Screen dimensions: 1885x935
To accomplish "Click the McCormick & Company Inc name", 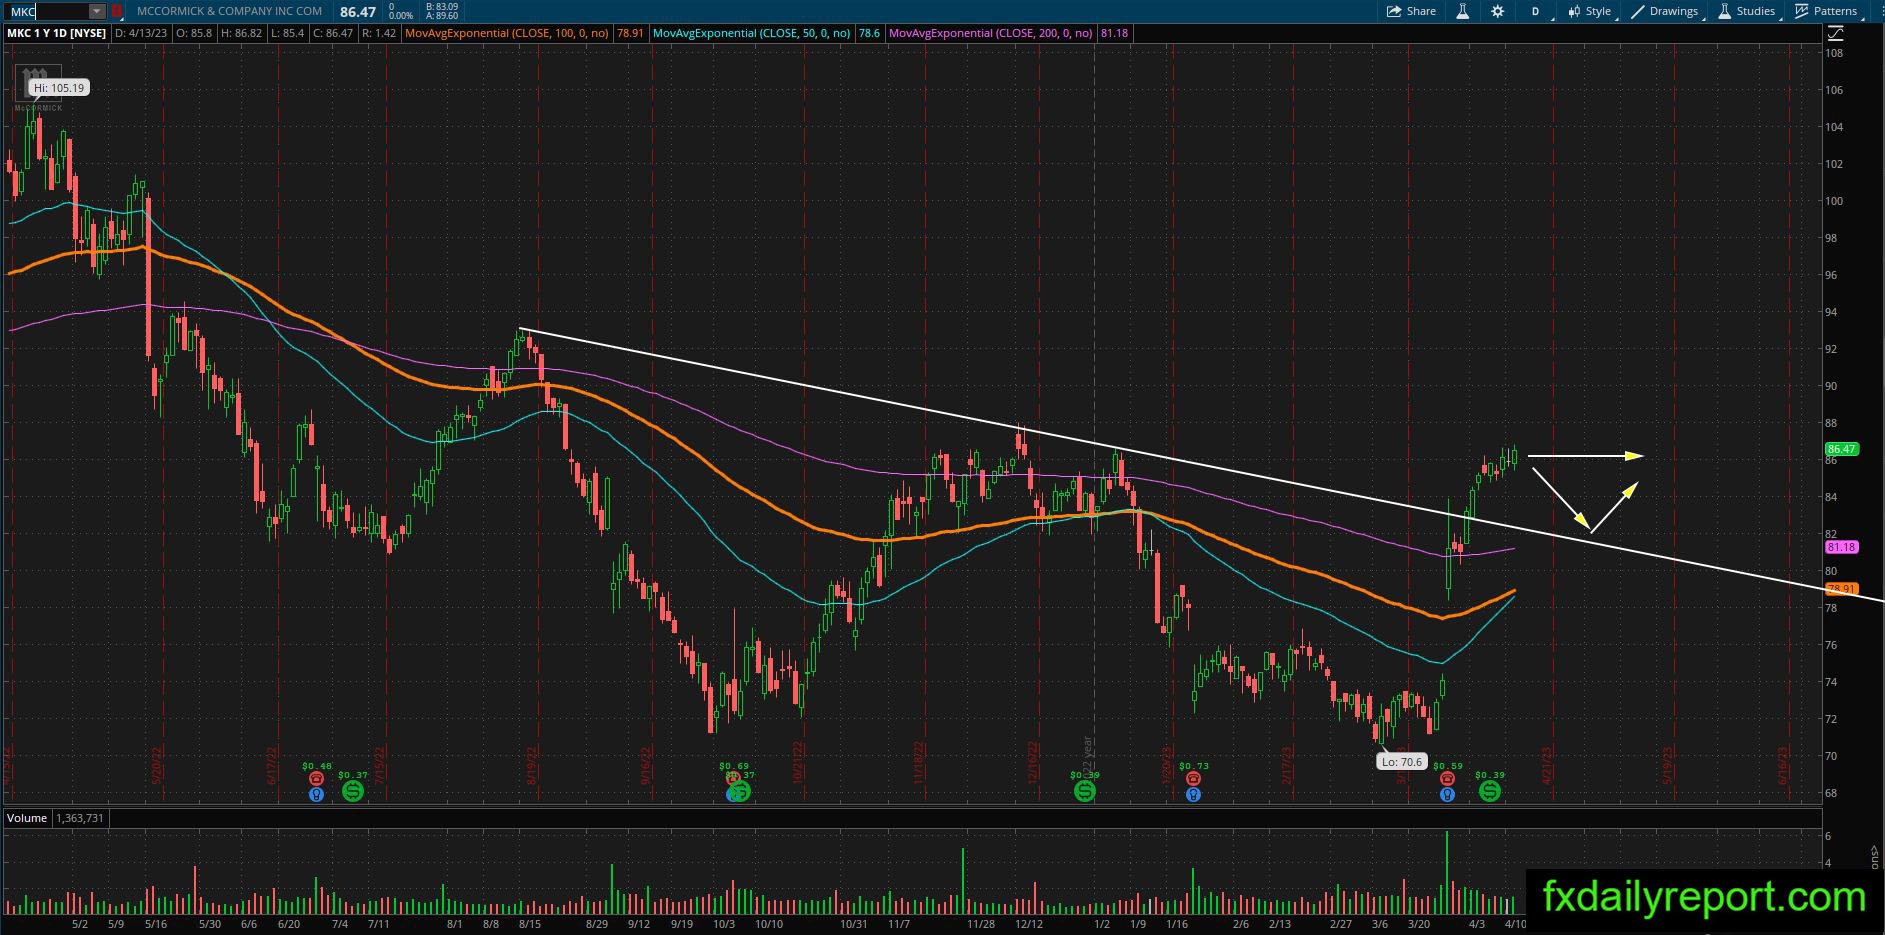I will coord(229,11).
